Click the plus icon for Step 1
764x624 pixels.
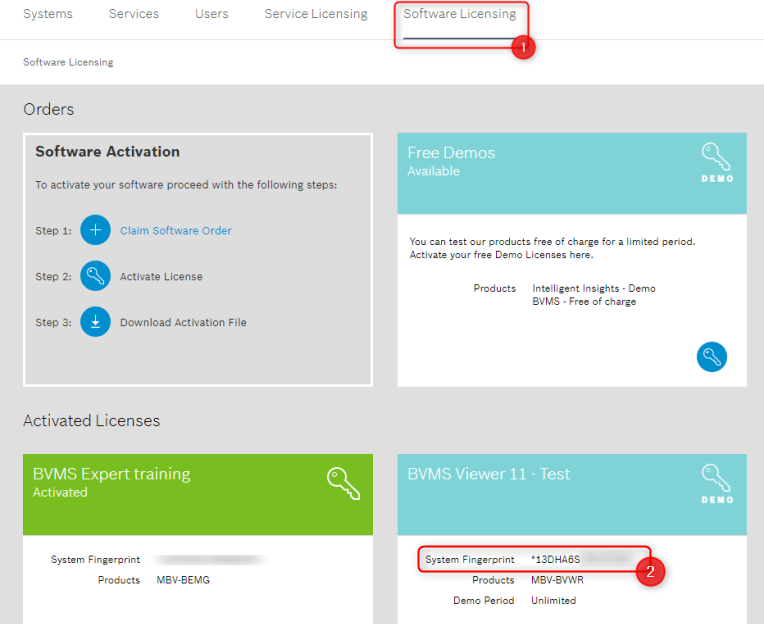tap(95, 230)
